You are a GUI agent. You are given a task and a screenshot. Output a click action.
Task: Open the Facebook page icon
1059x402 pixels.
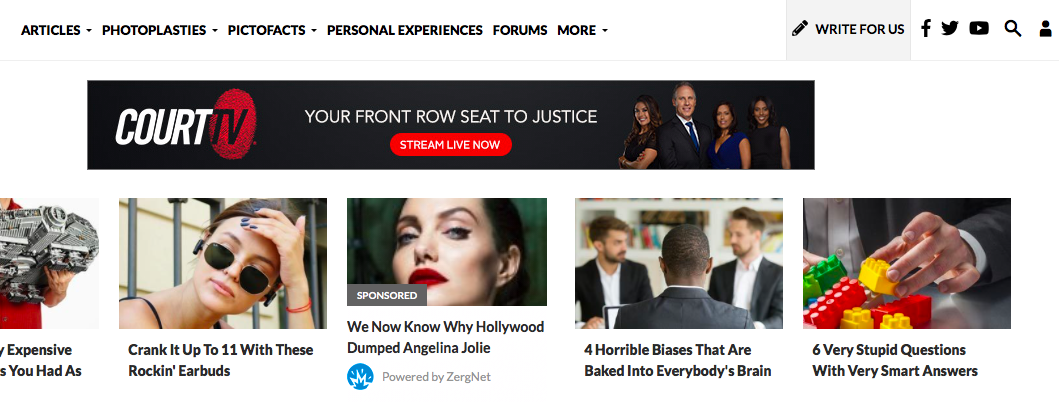tap(926, 28)
